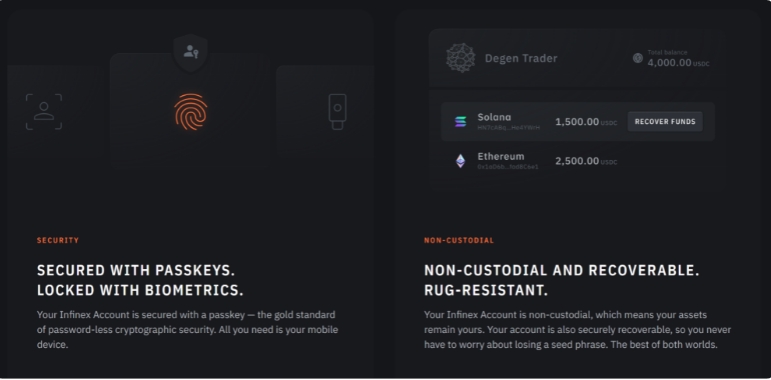Click the orange NON-CUSTODIAL label

click(x=459, y=240)
